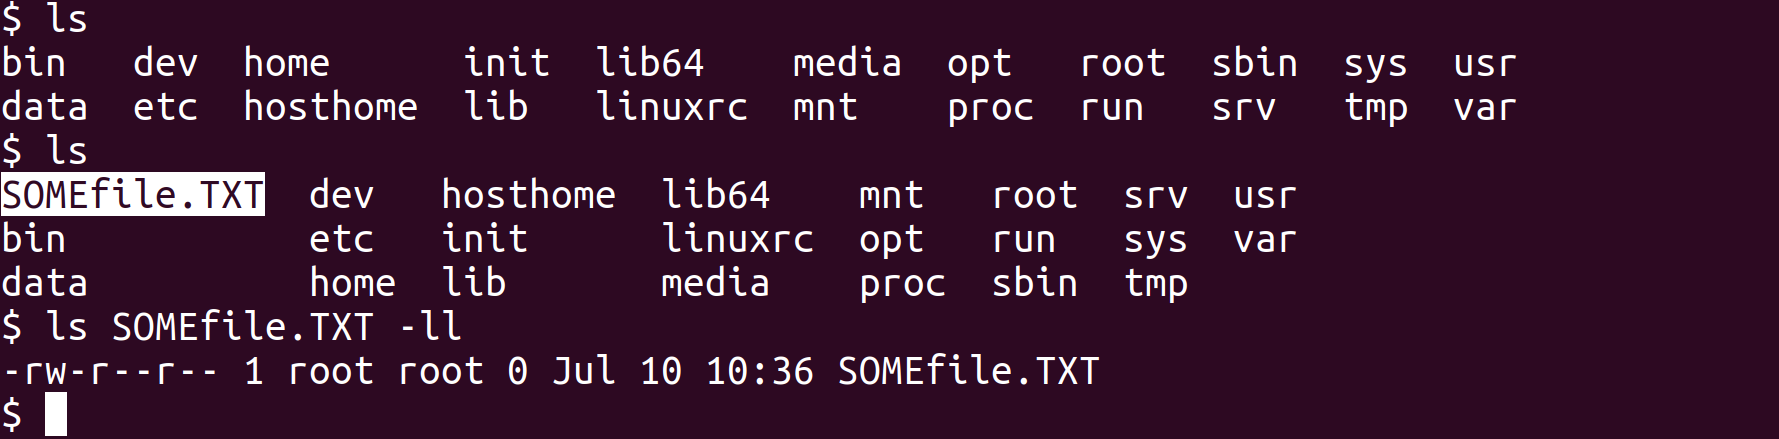The height and width of the screenshot is (439, 1779).
Task: Click the -rw-r--r-- permissions string
Action: coord(110,371)
